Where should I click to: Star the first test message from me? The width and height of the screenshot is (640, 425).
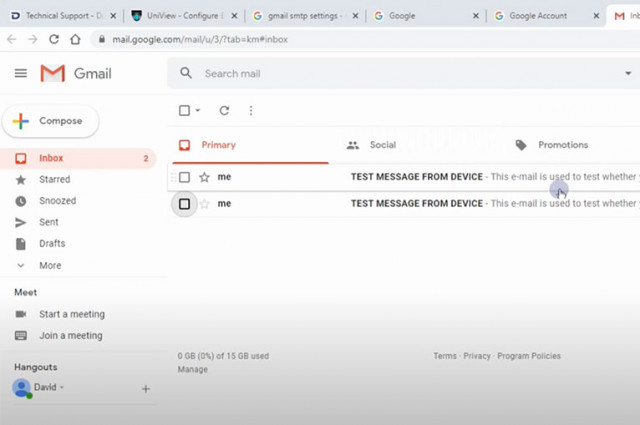pos(204,177)
